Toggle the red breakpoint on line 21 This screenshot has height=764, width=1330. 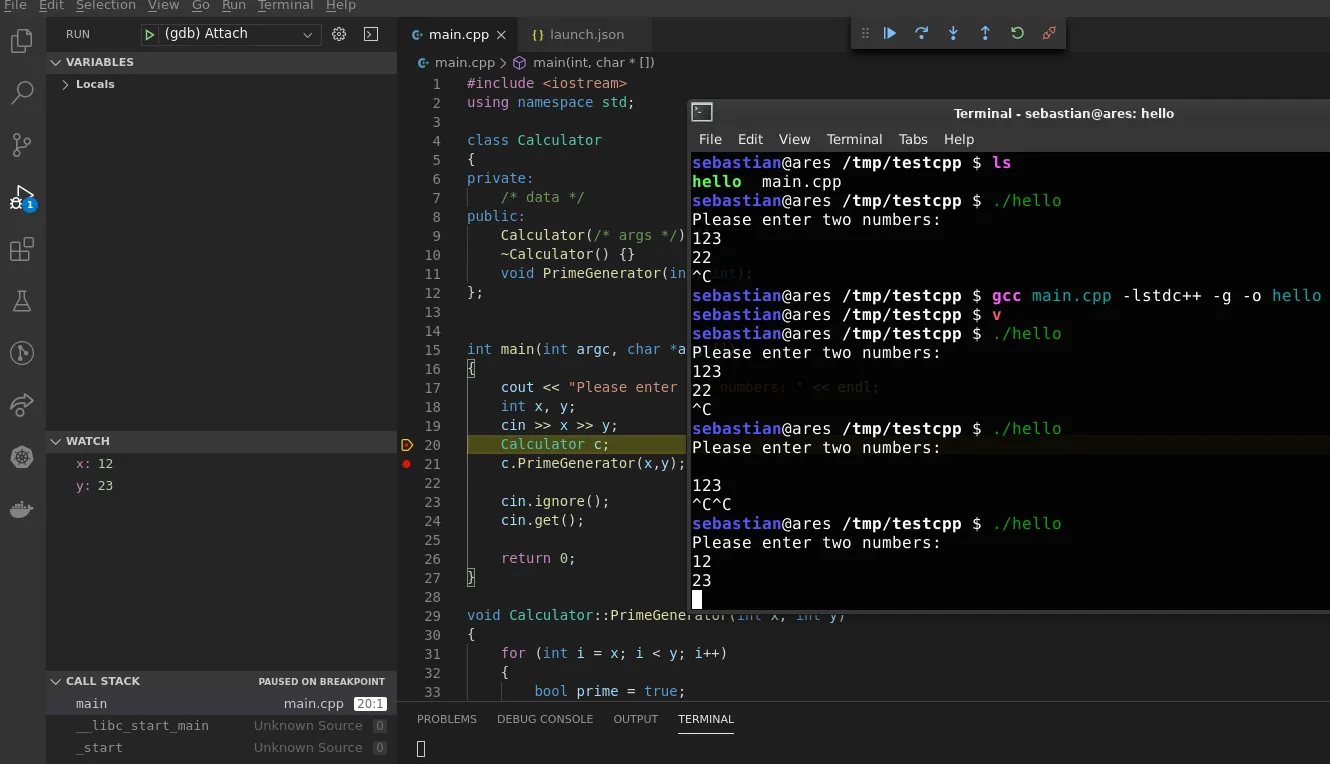click(406, 464)
